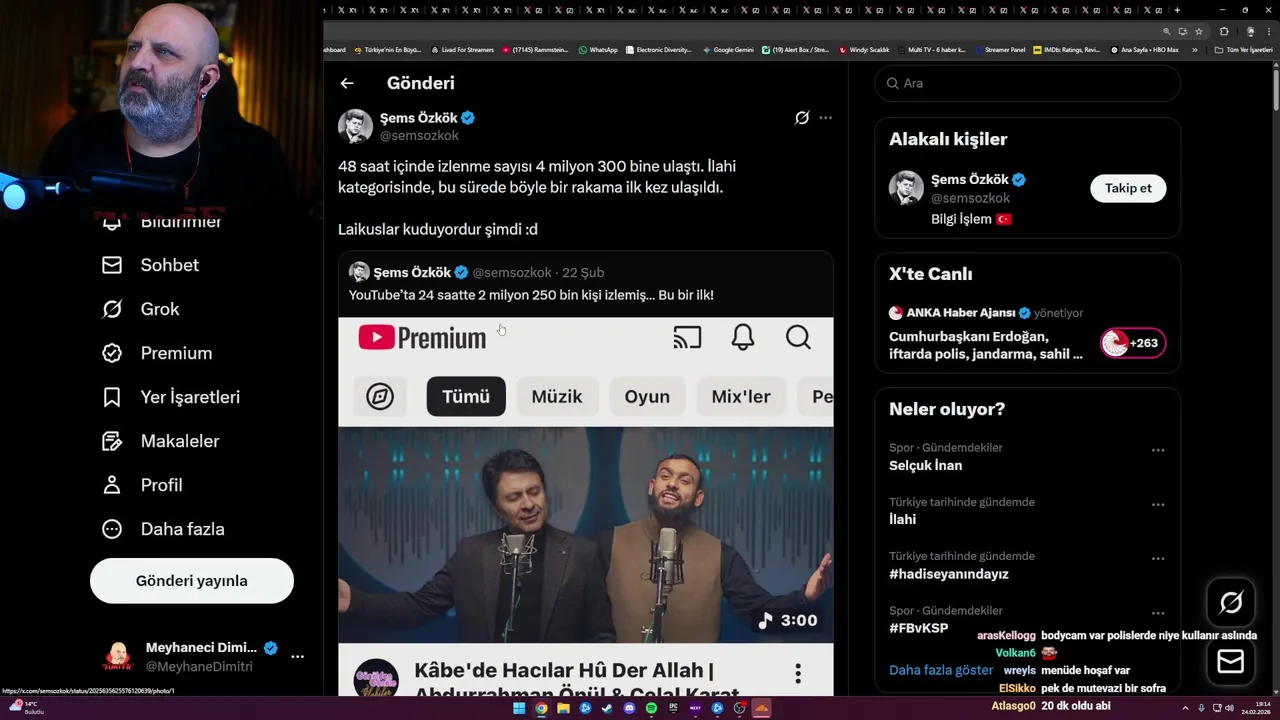Open a new browser tab with plus button
The image size is (1280, 720).
coord(1177,10)
